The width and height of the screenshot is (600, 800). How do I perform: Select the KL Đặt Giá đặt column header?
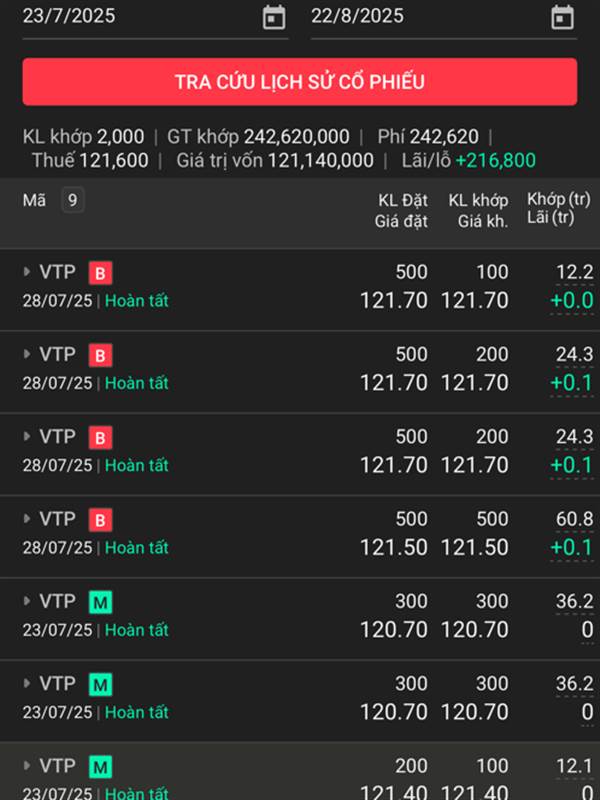coord(401,211)
